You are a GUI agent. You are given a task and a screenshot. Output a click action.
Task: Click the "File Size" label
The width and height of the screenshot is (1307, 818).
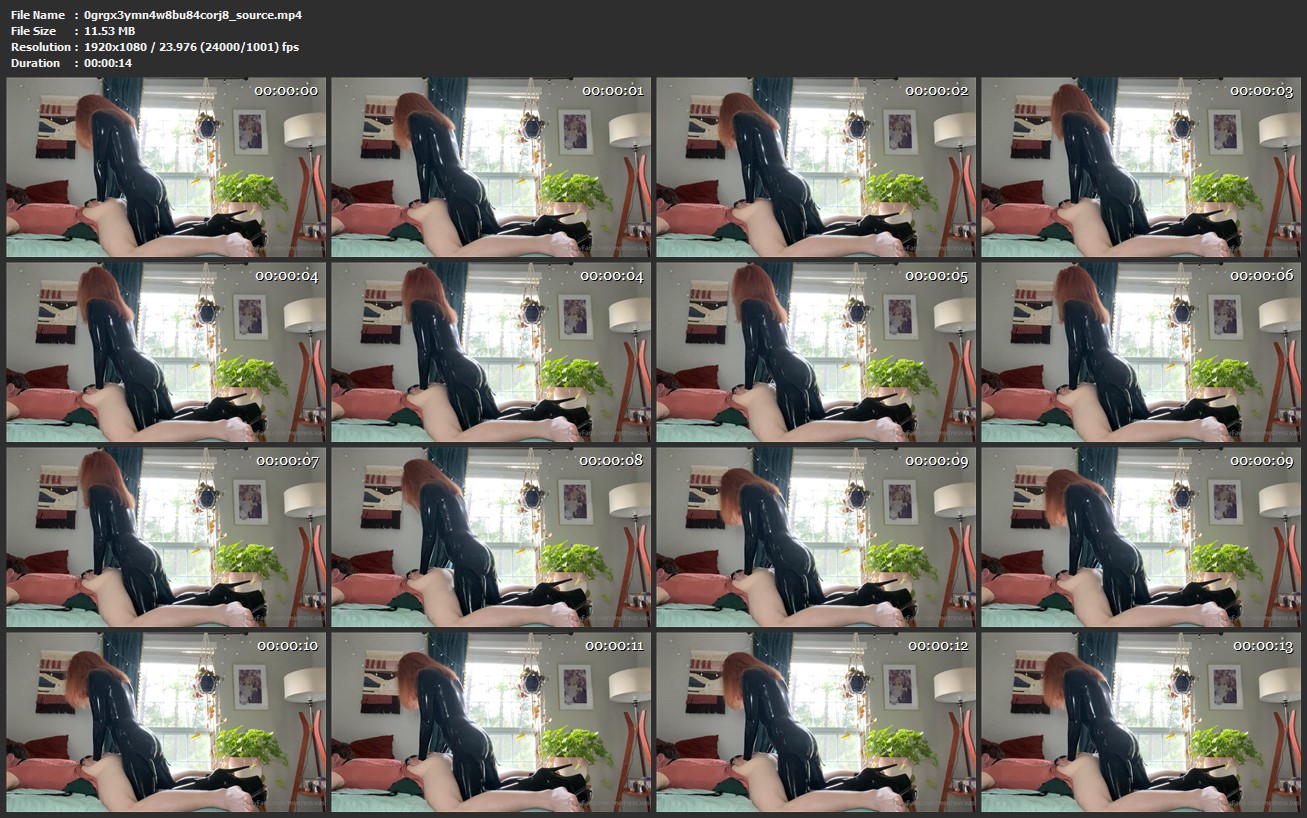pyautogui.click(x=35, y=31)
